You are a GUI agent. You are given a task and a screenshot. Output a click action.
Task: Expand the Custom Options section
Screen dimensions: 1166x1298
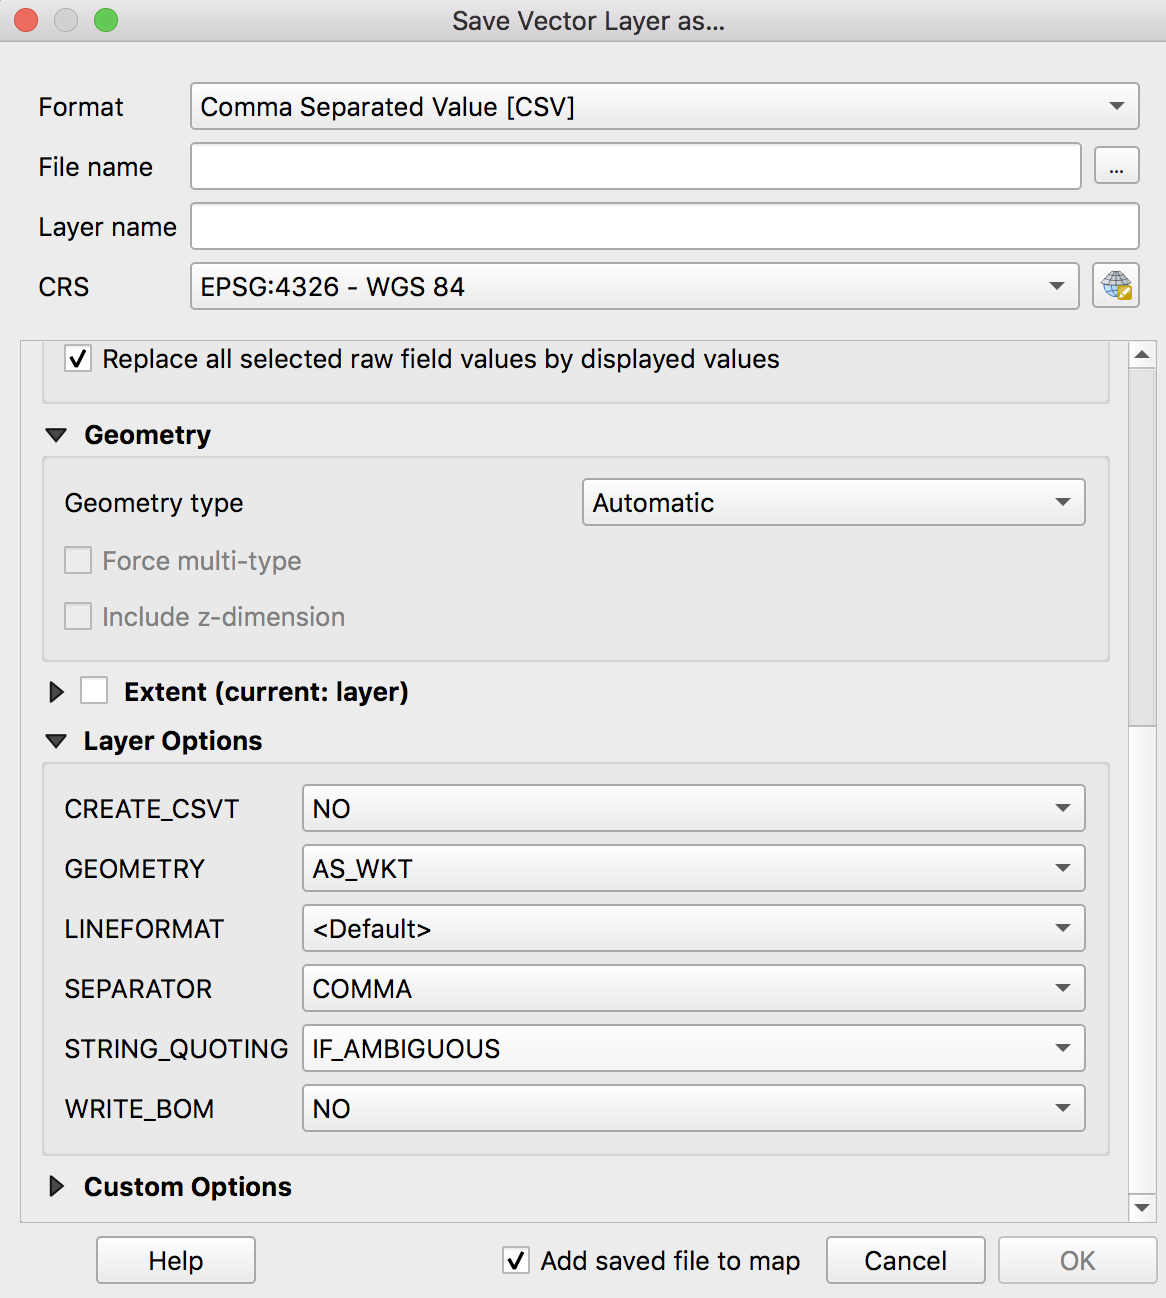(57, 1187)
